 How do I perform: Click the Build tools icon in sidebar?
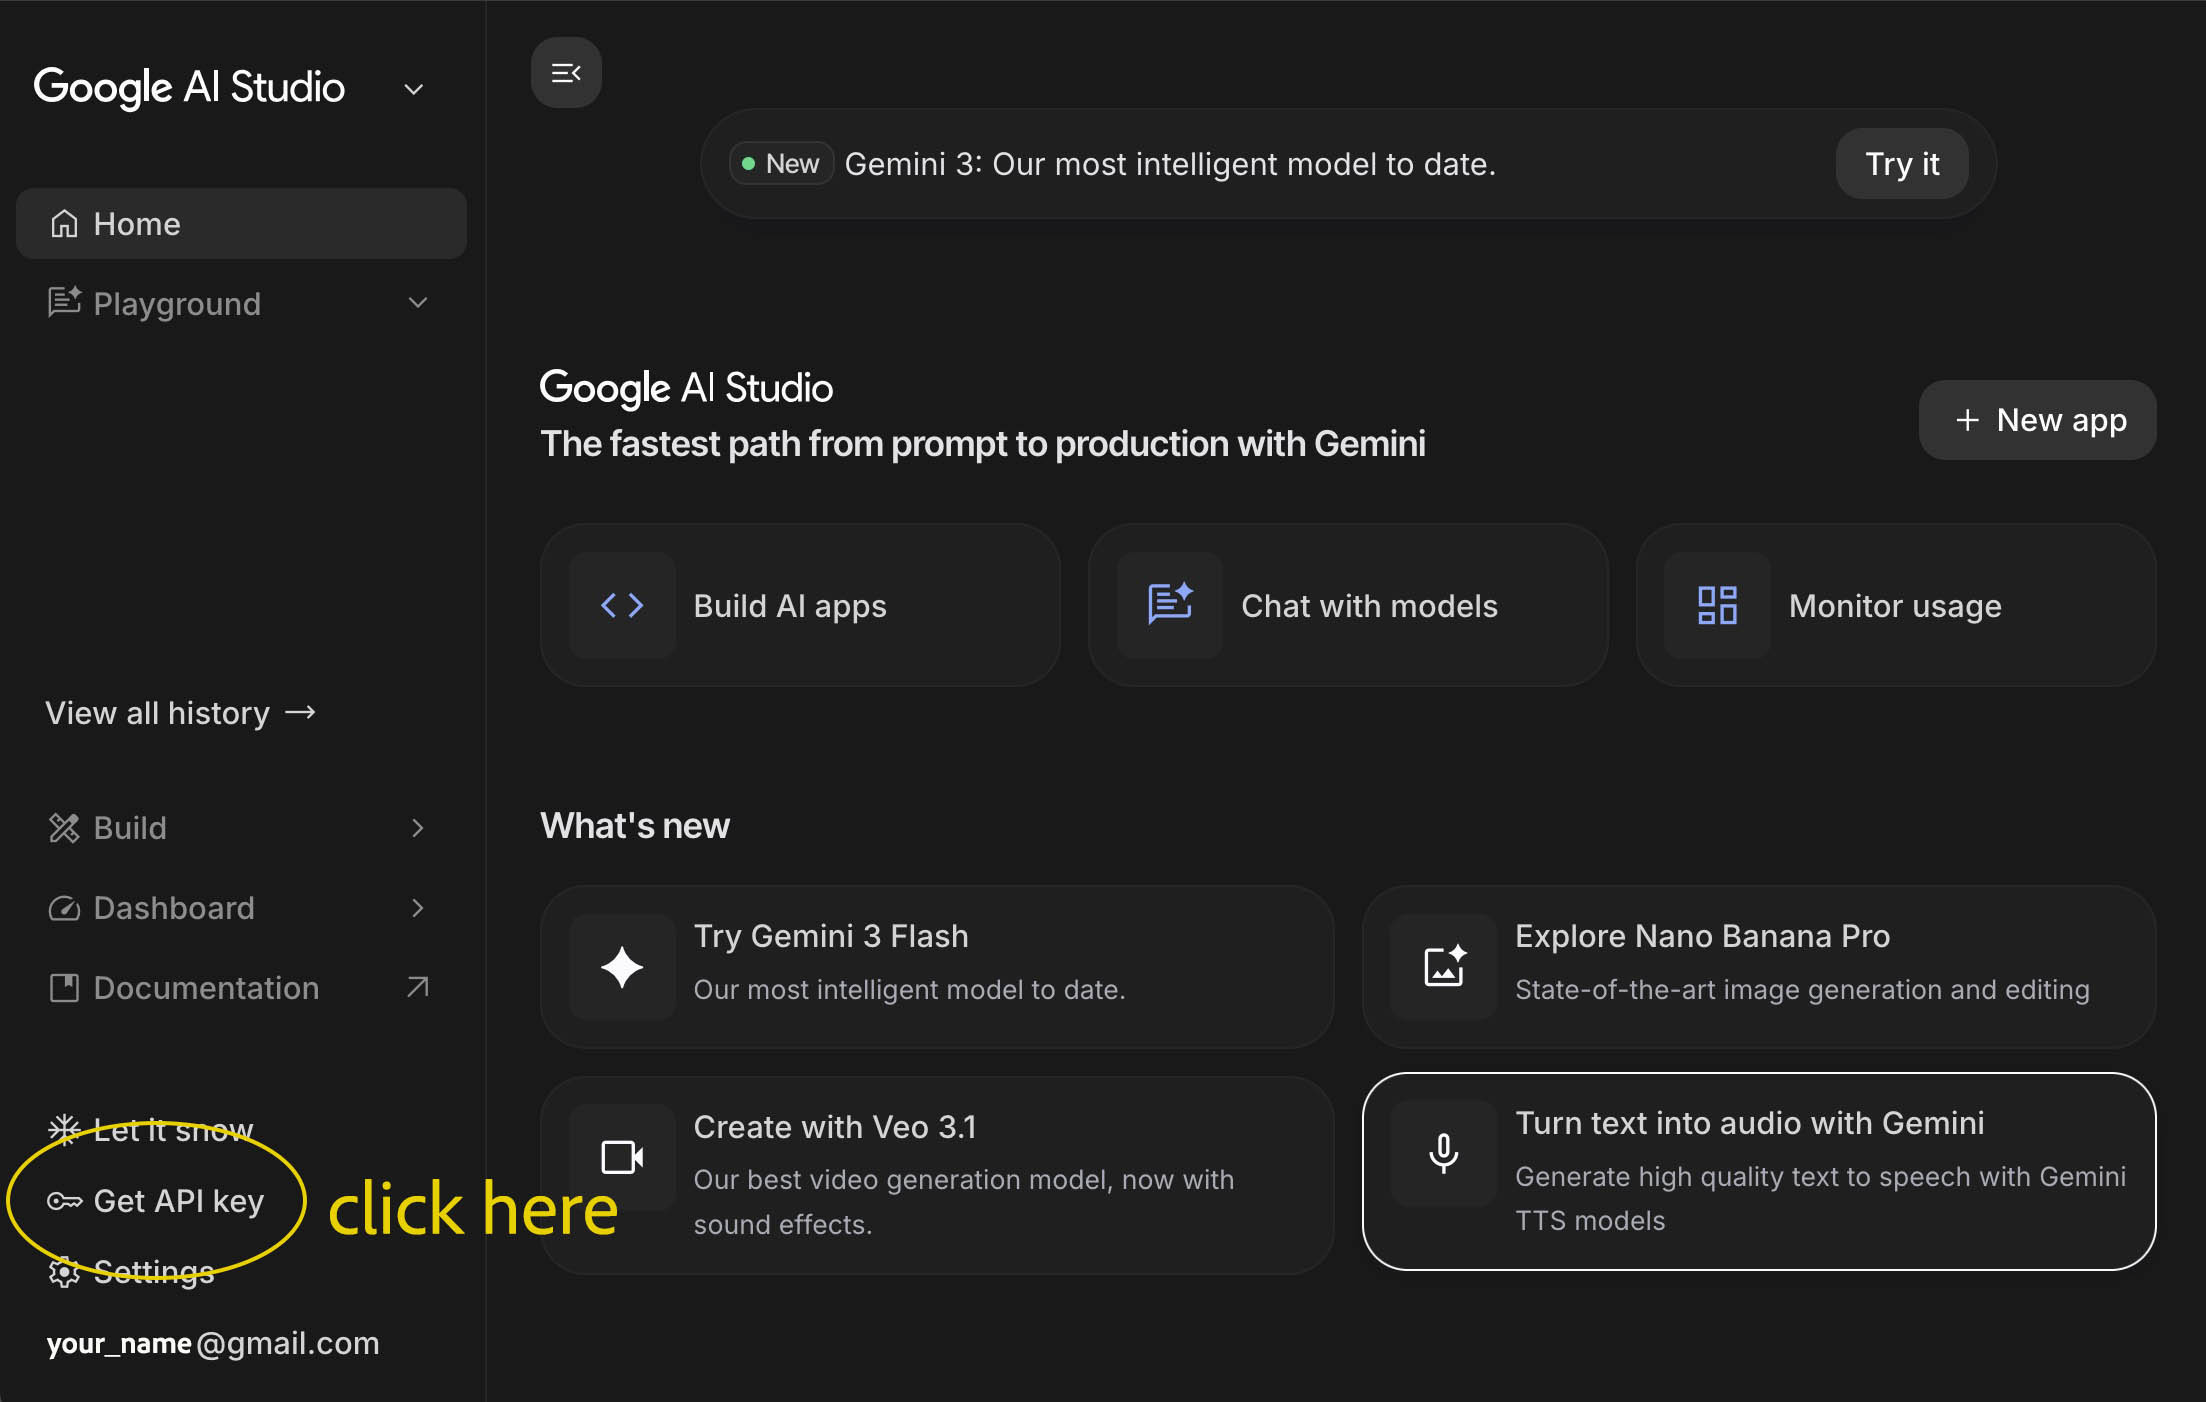pyautogui.click(x=64, y=828)
